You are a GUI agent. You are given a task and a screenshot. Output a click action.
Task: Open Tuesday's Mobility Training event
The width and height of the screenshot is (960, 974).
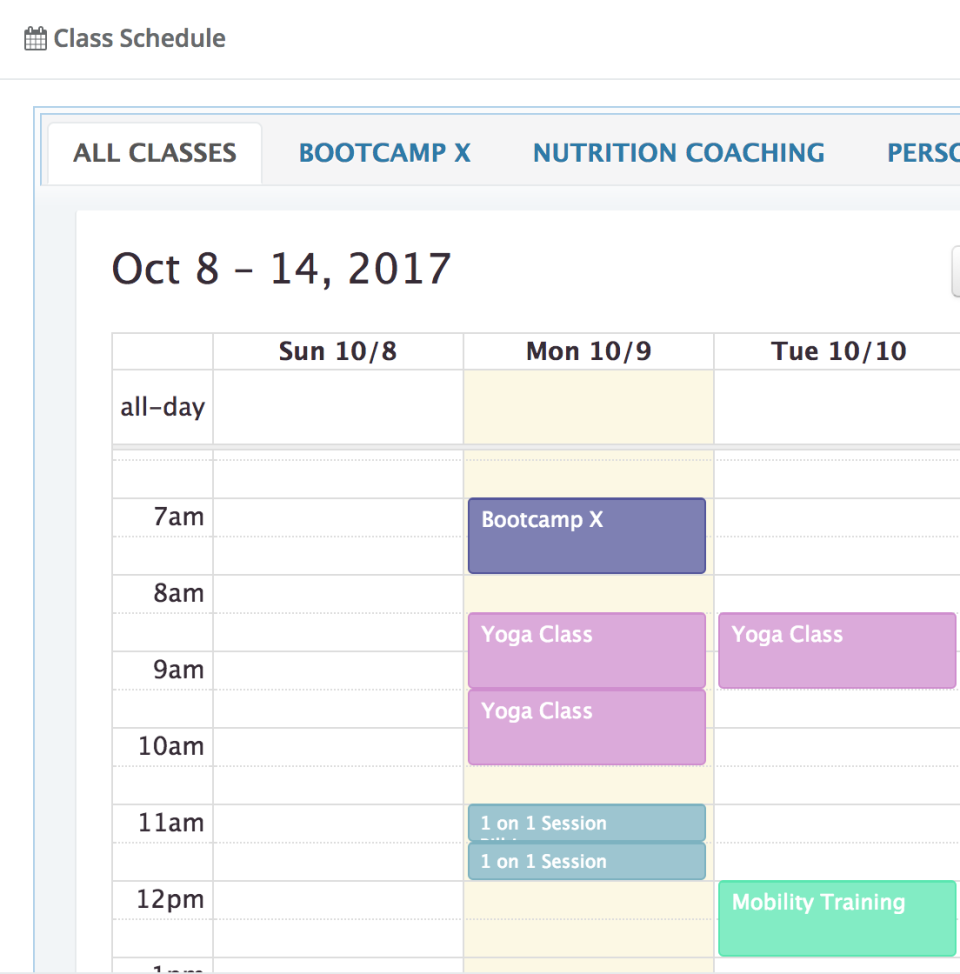pos(837,918)
